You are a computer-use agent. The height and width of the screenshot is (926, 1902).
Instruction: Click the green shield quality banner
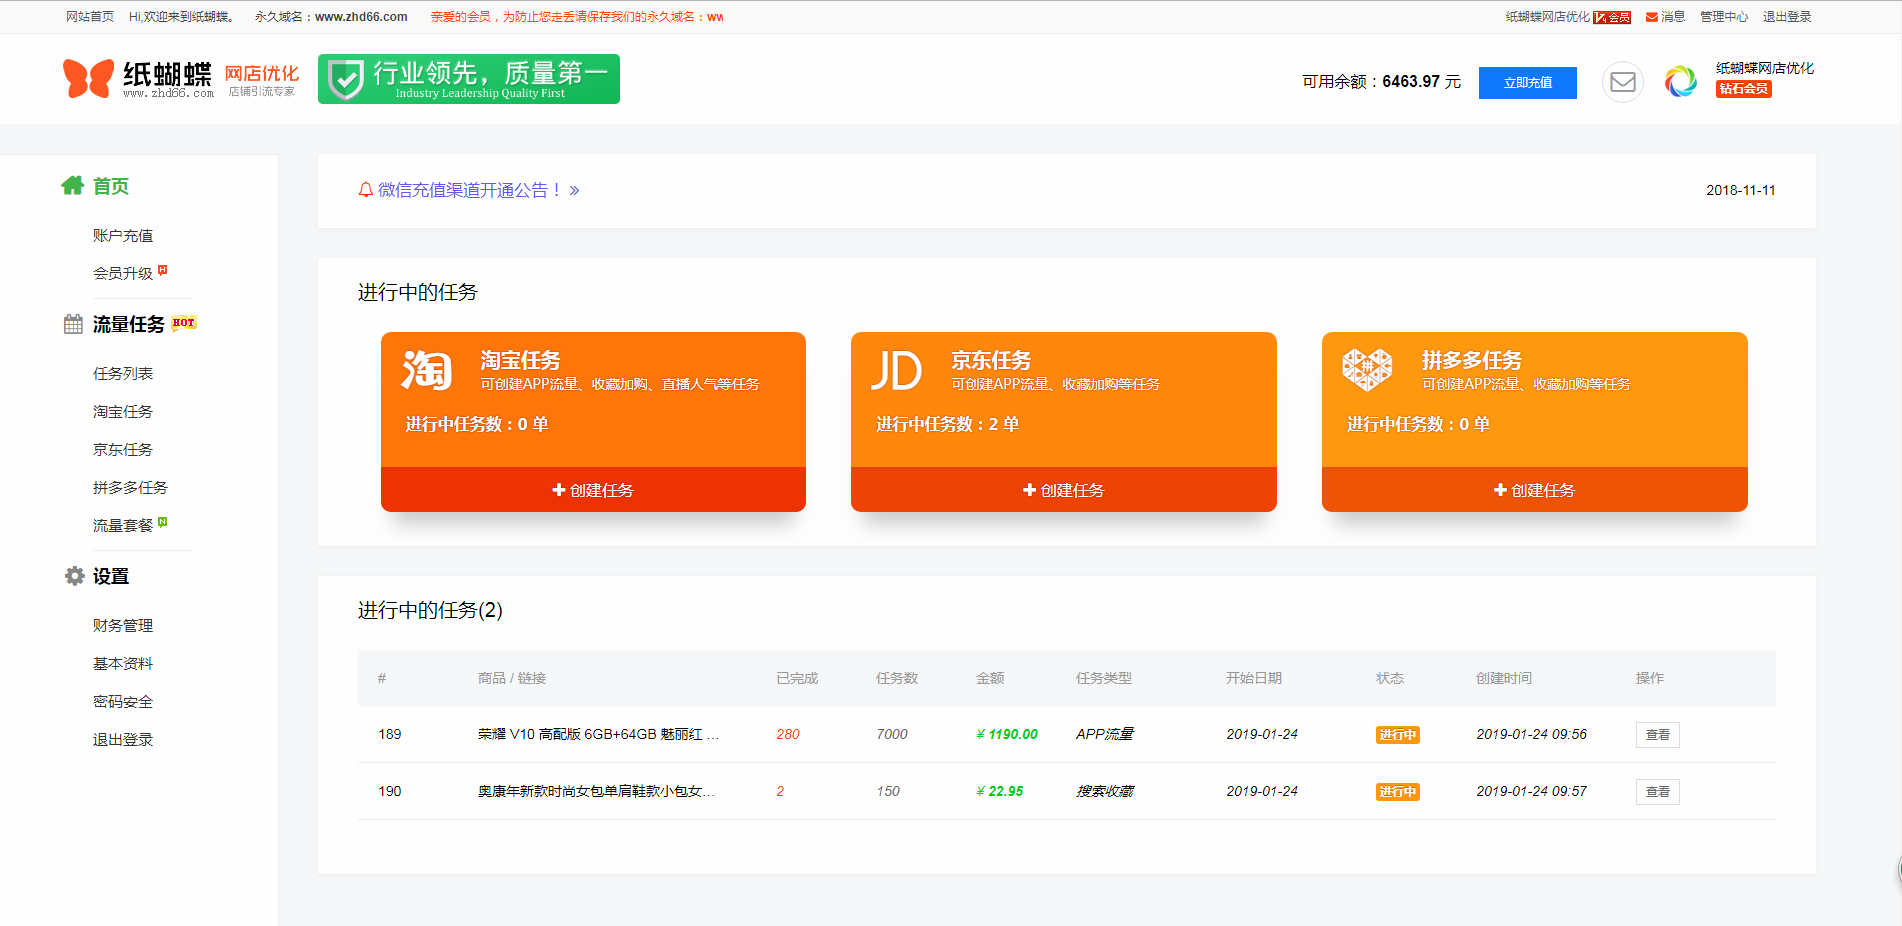[x=469, y=79]
